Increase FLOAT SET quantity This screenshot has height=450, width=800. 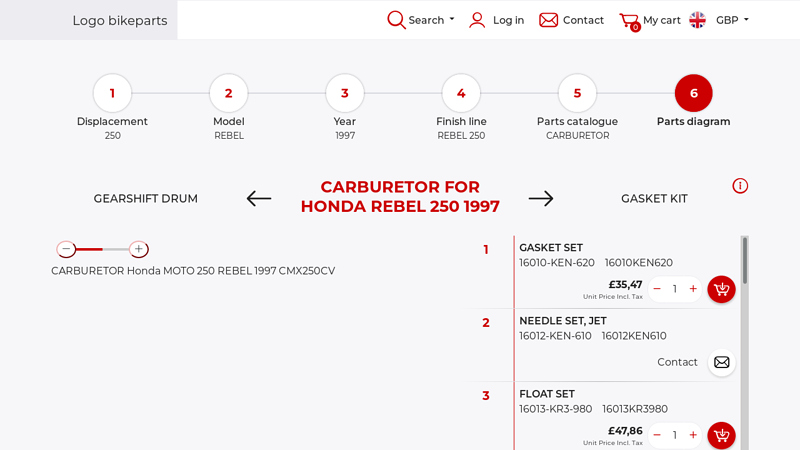pyautogui.click(x=693, y=435)
